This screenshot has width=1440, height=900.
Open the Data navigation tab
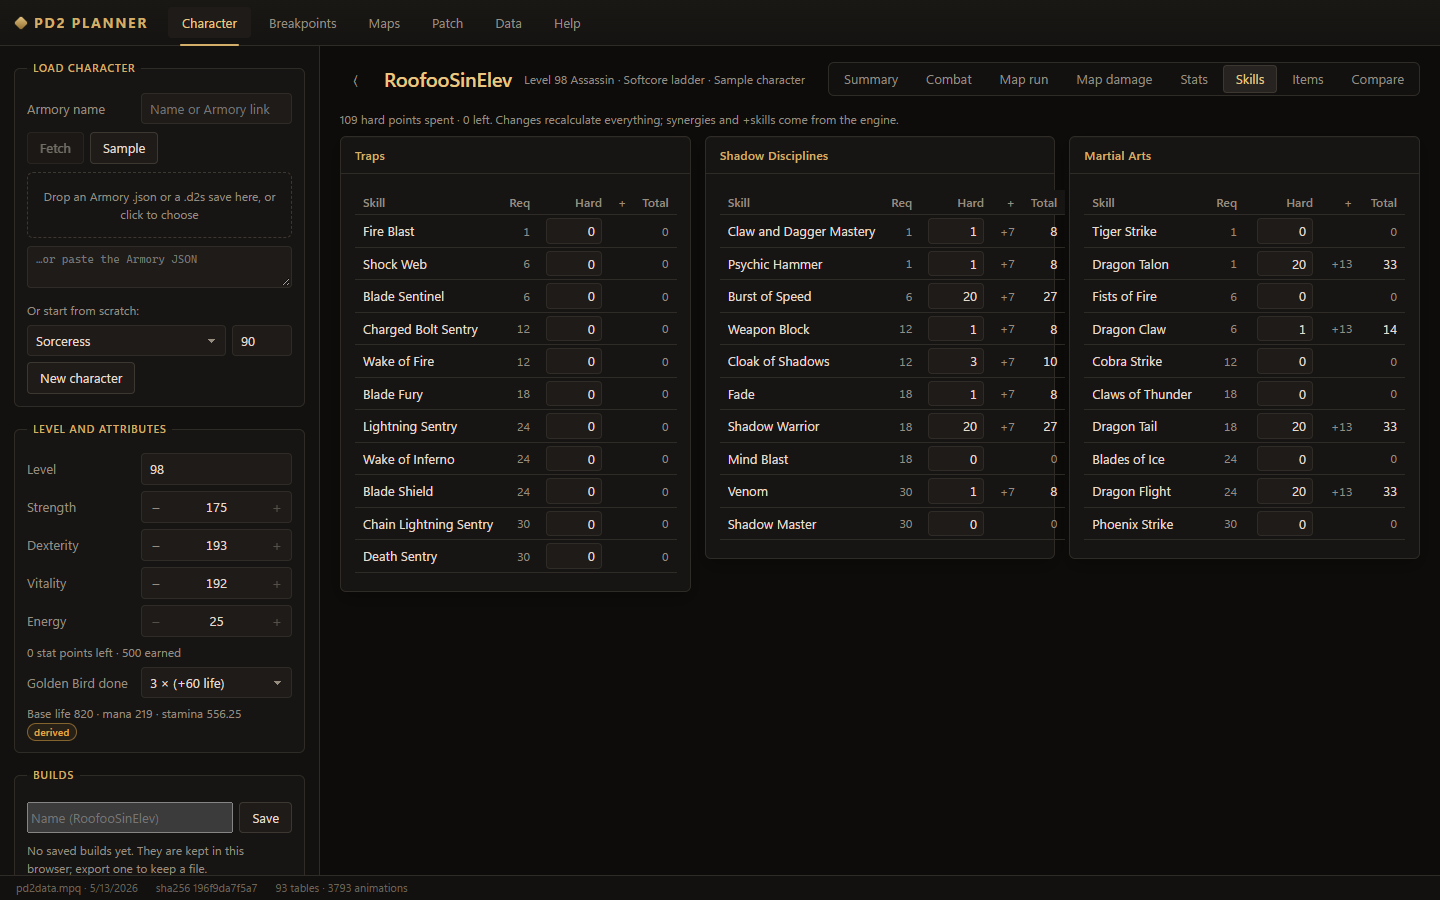(x=508, y=23)
